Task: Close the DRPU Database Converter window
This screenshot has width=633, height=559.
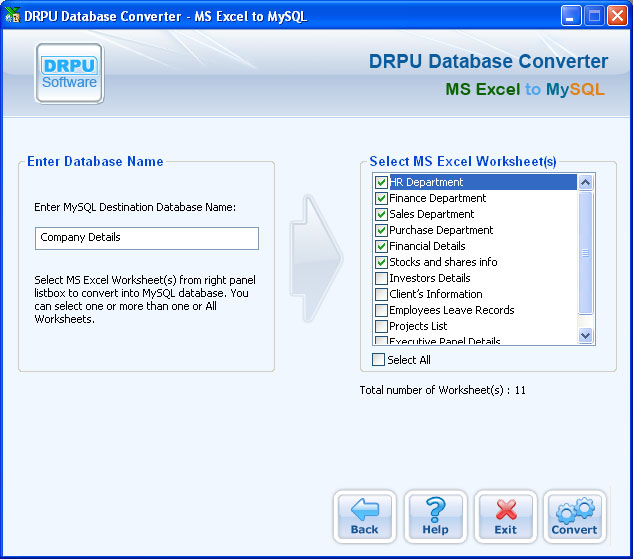Action: pyautogui.click(x=618, y=16)
